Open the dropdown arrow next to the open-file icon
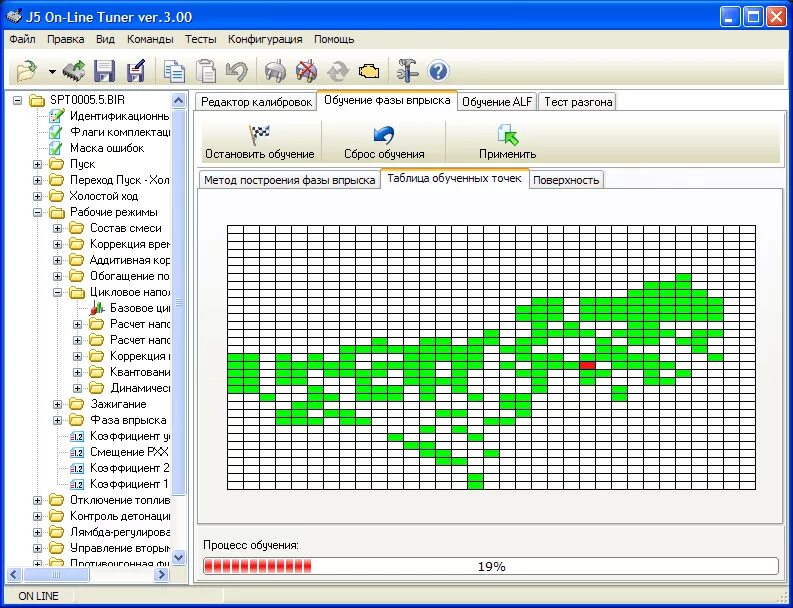The height and width of the screenshot is (608, 793). [x=52, y=72]
